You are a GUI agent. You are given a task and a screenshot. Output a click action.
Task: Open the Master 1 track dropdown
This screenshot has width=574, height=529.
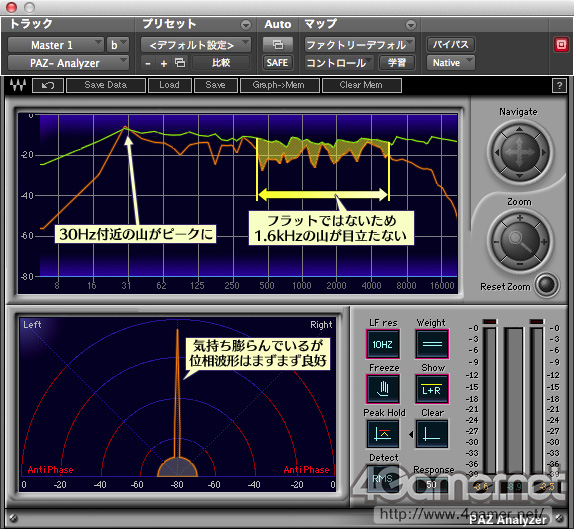56,45
